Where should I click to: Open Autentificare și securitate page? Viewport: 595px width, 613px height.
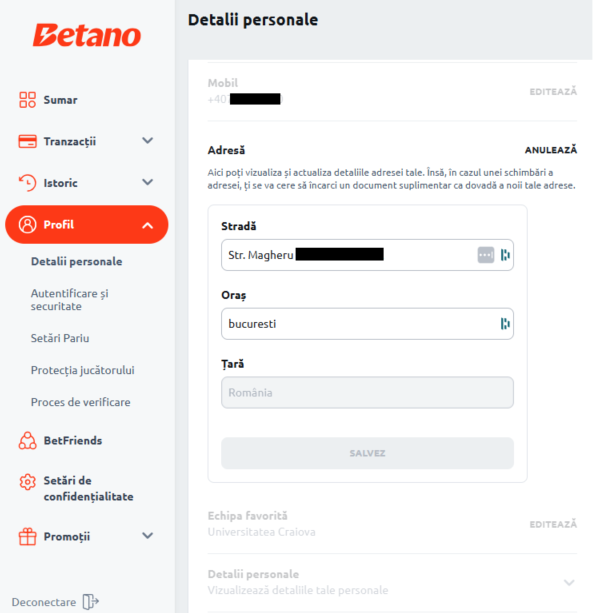[70, 300]
